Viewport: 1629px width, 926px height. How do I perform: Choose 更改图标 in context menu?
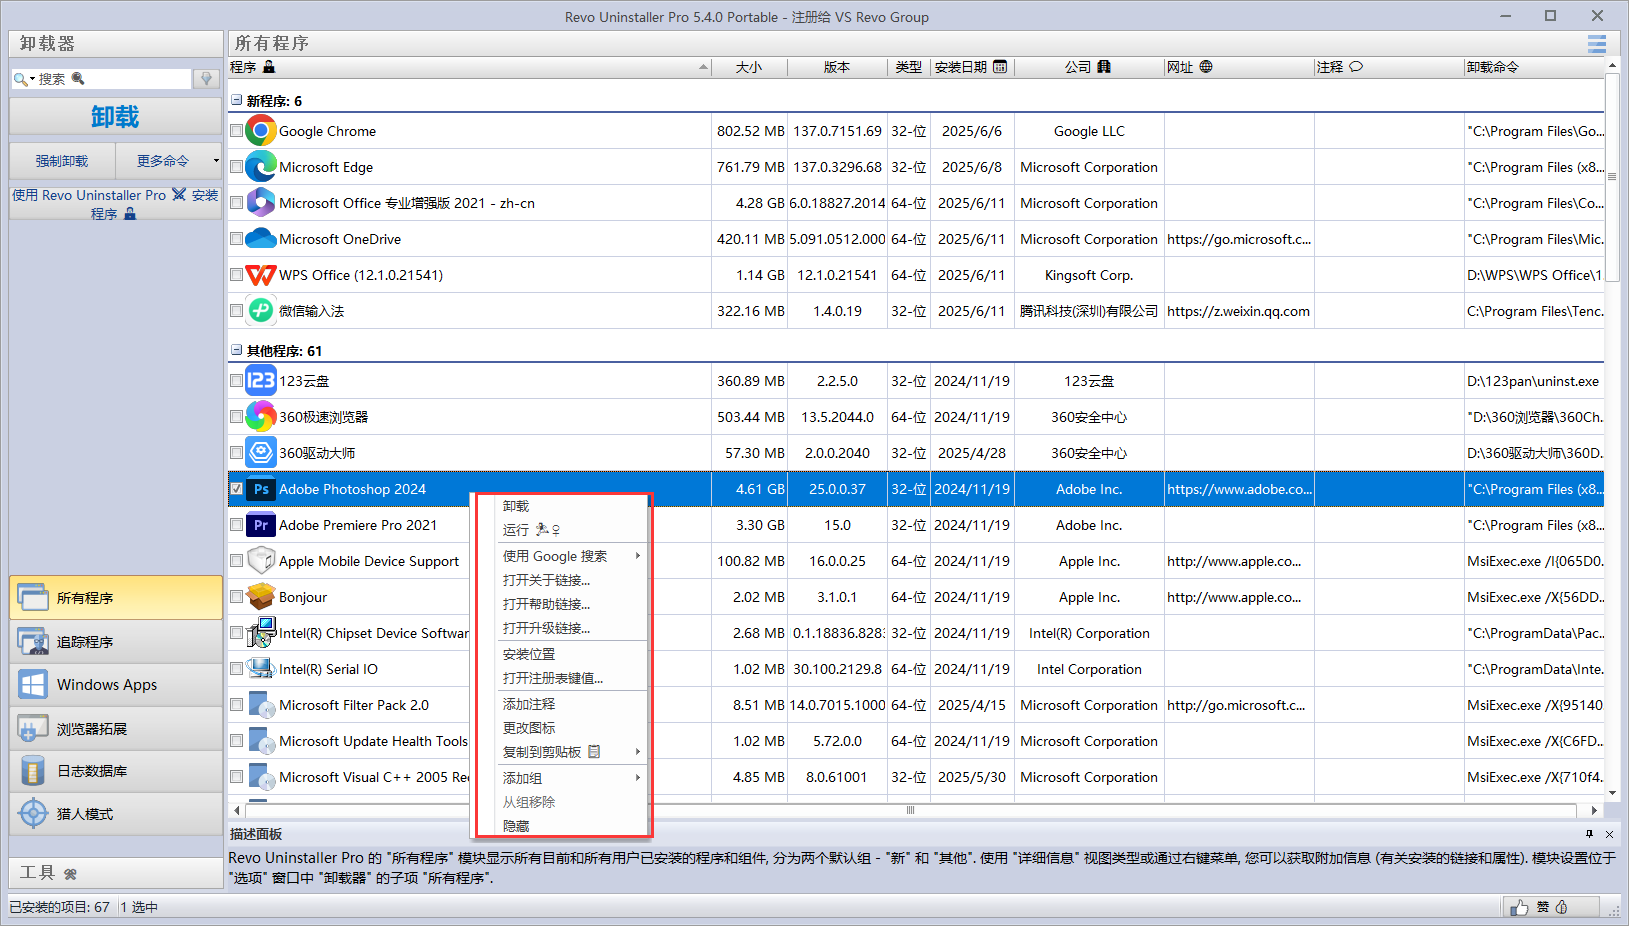point(529,728)
